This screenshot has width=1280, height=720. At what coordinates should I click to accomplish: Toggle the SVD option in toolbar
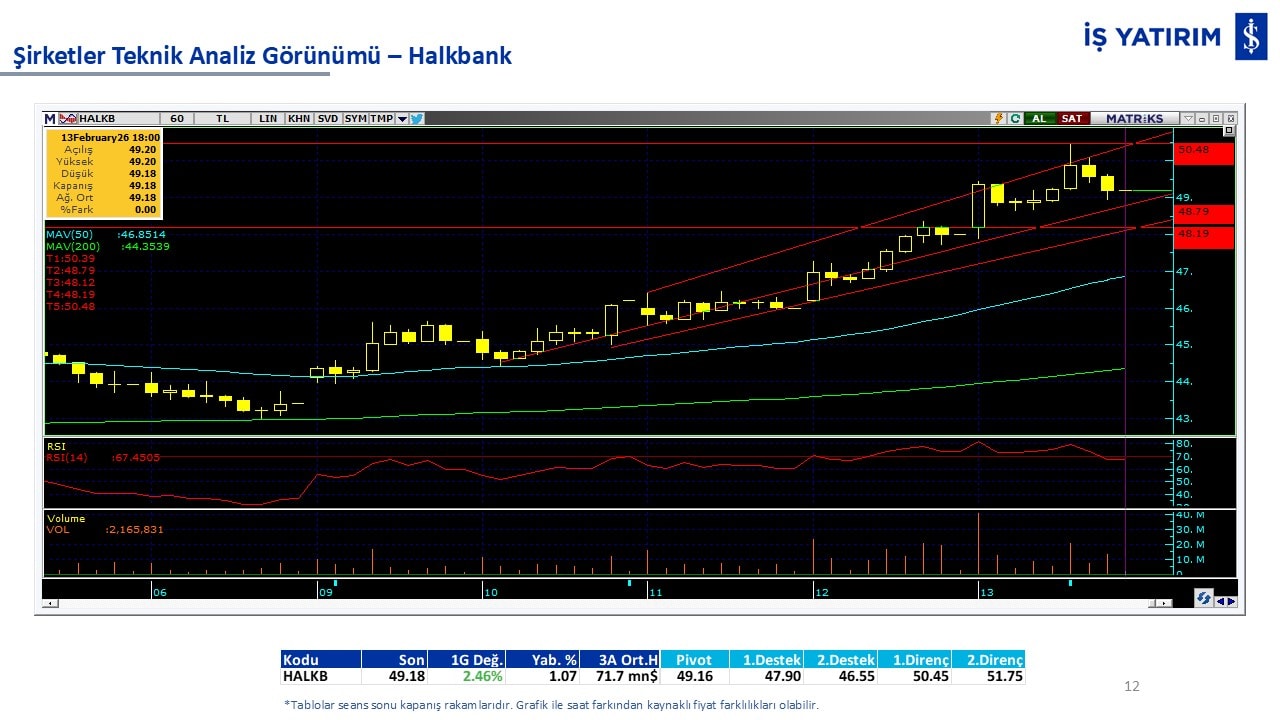coord(327,118)
